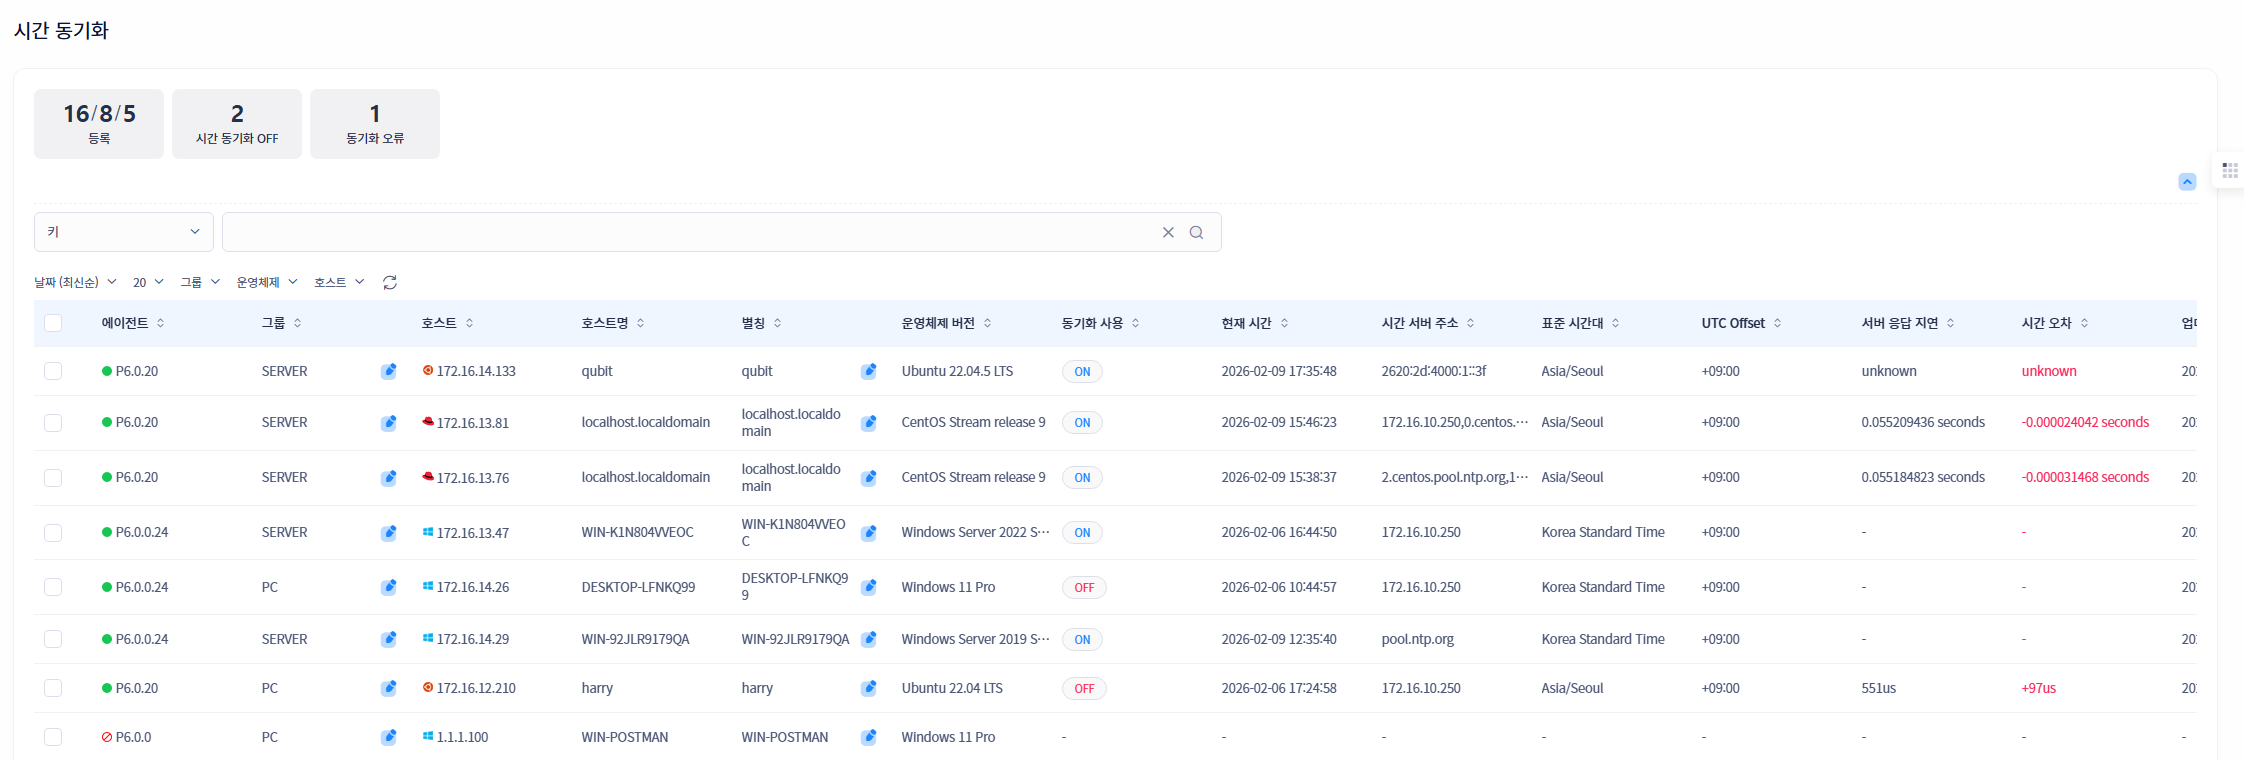Edit group icon for WIN-POSTMAN row
The height and width of the screenshot is (760, 2244).
pyautogui.click(x=389, y=737)
